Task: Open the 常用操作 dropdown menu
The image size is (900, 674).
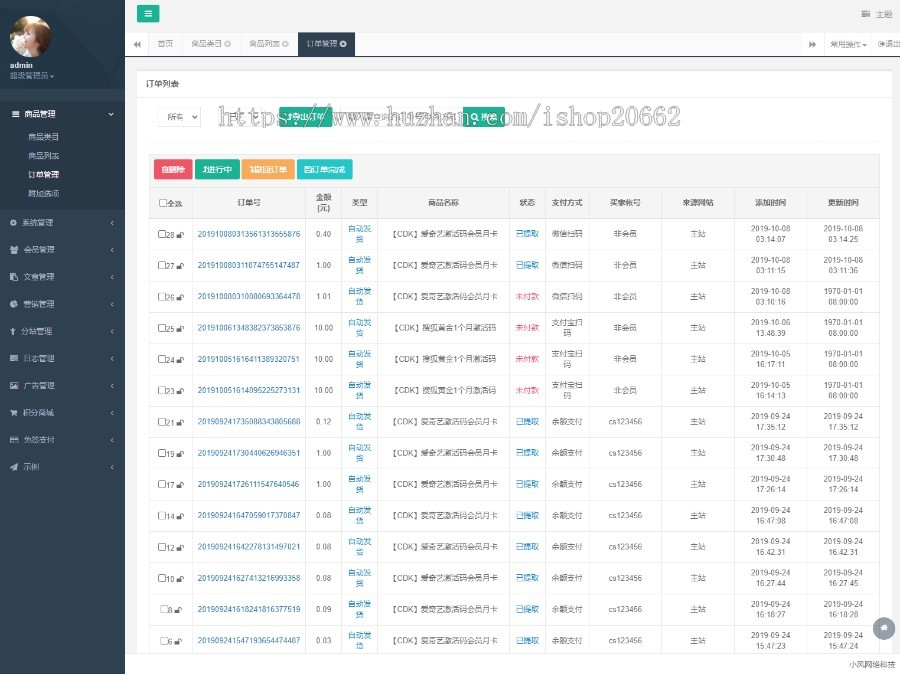Action: [848, 44]
